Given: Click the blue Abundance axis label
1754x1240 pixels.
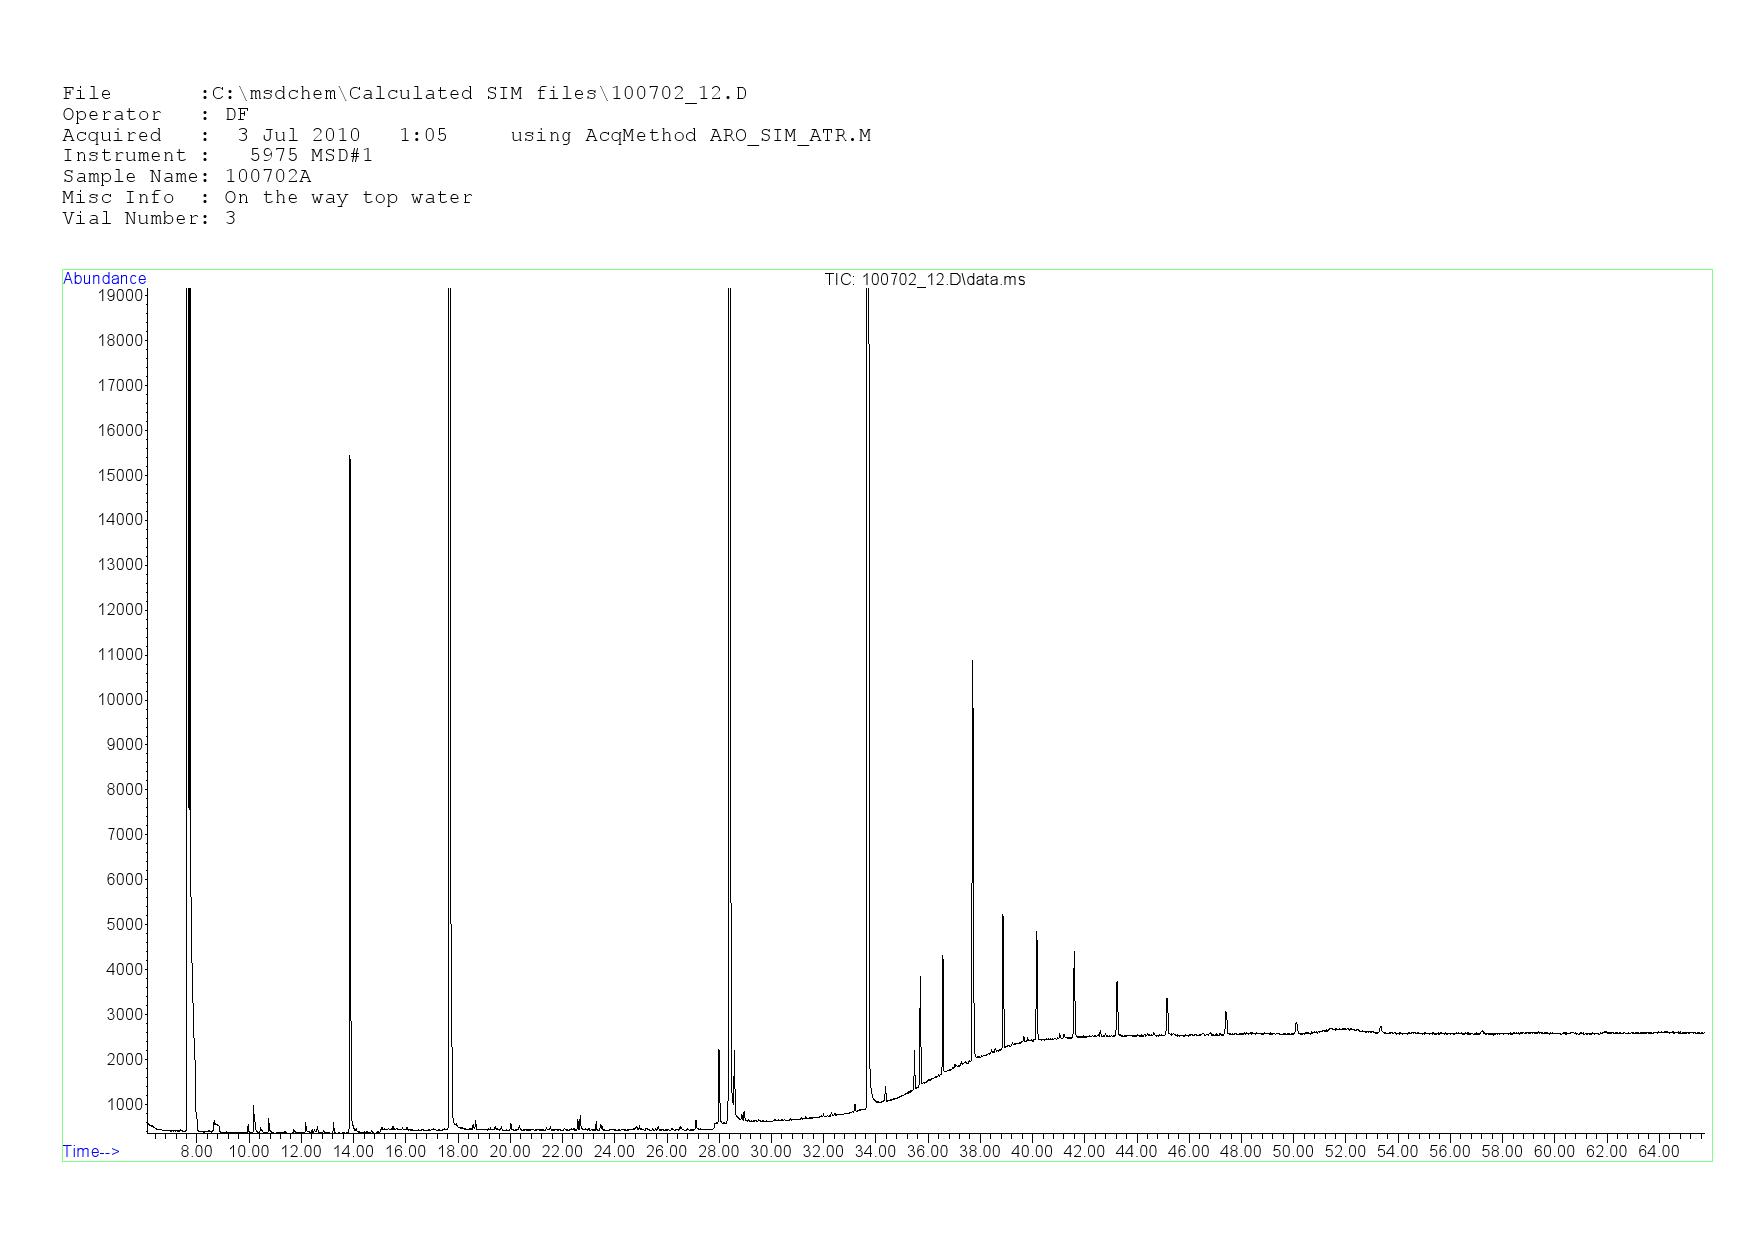Looking at the screenshot, I should coord(104,279).
